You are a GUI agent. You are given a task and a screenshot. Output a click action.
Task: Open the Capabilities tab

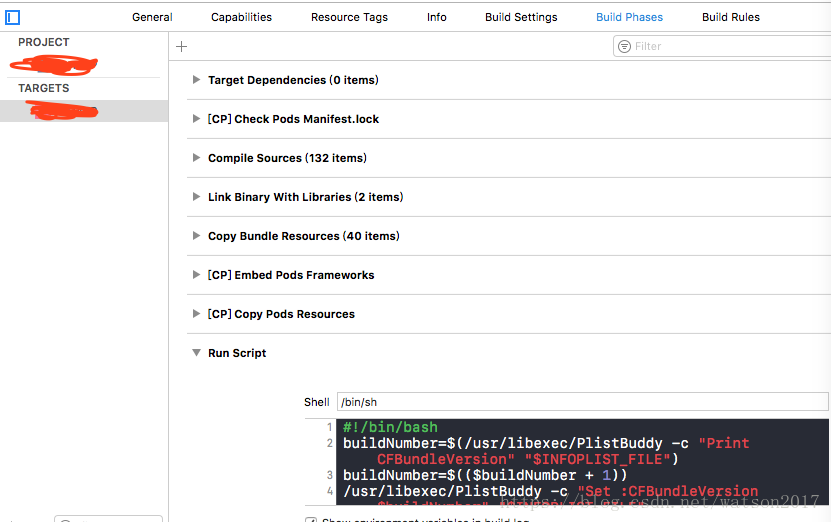pyautogui.click(x=241, y=17)
